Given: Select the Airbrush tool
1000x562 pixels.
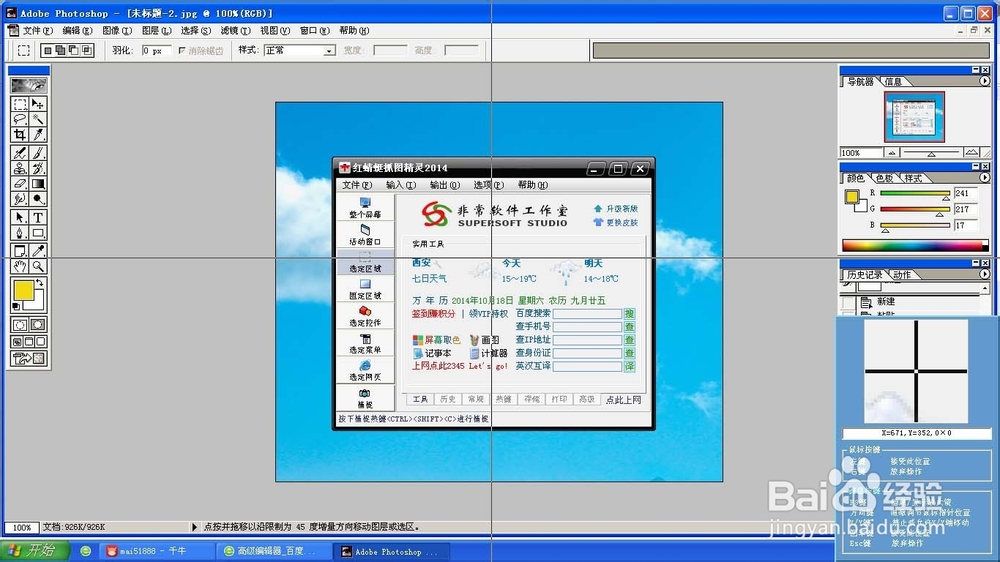Looking at the screenshot, I should coord(20,153).
